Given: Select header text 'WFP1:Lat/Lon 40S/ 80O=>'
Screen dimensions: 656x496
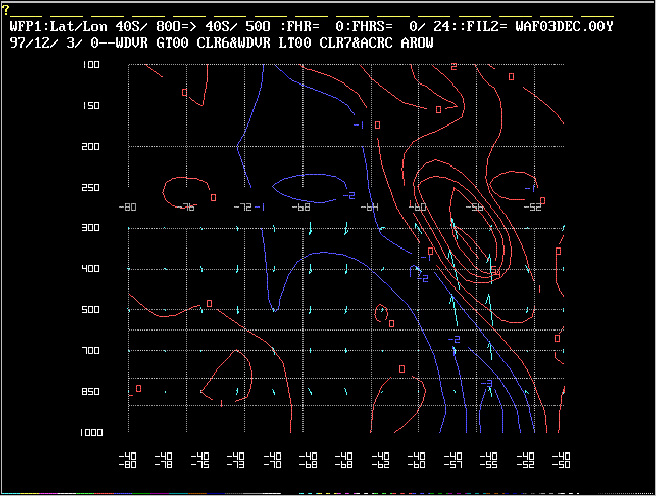Looking at the screenshot, I should click(103, 26).
